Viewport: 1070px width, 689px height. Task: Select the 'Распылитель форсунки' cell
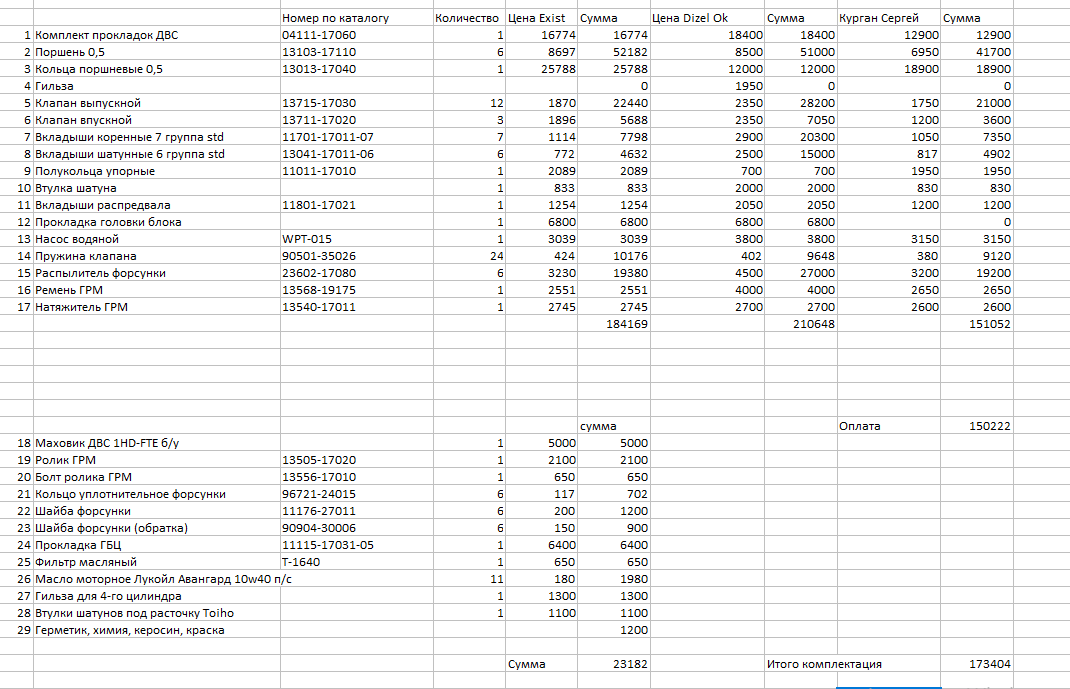(x=157, y=273)
